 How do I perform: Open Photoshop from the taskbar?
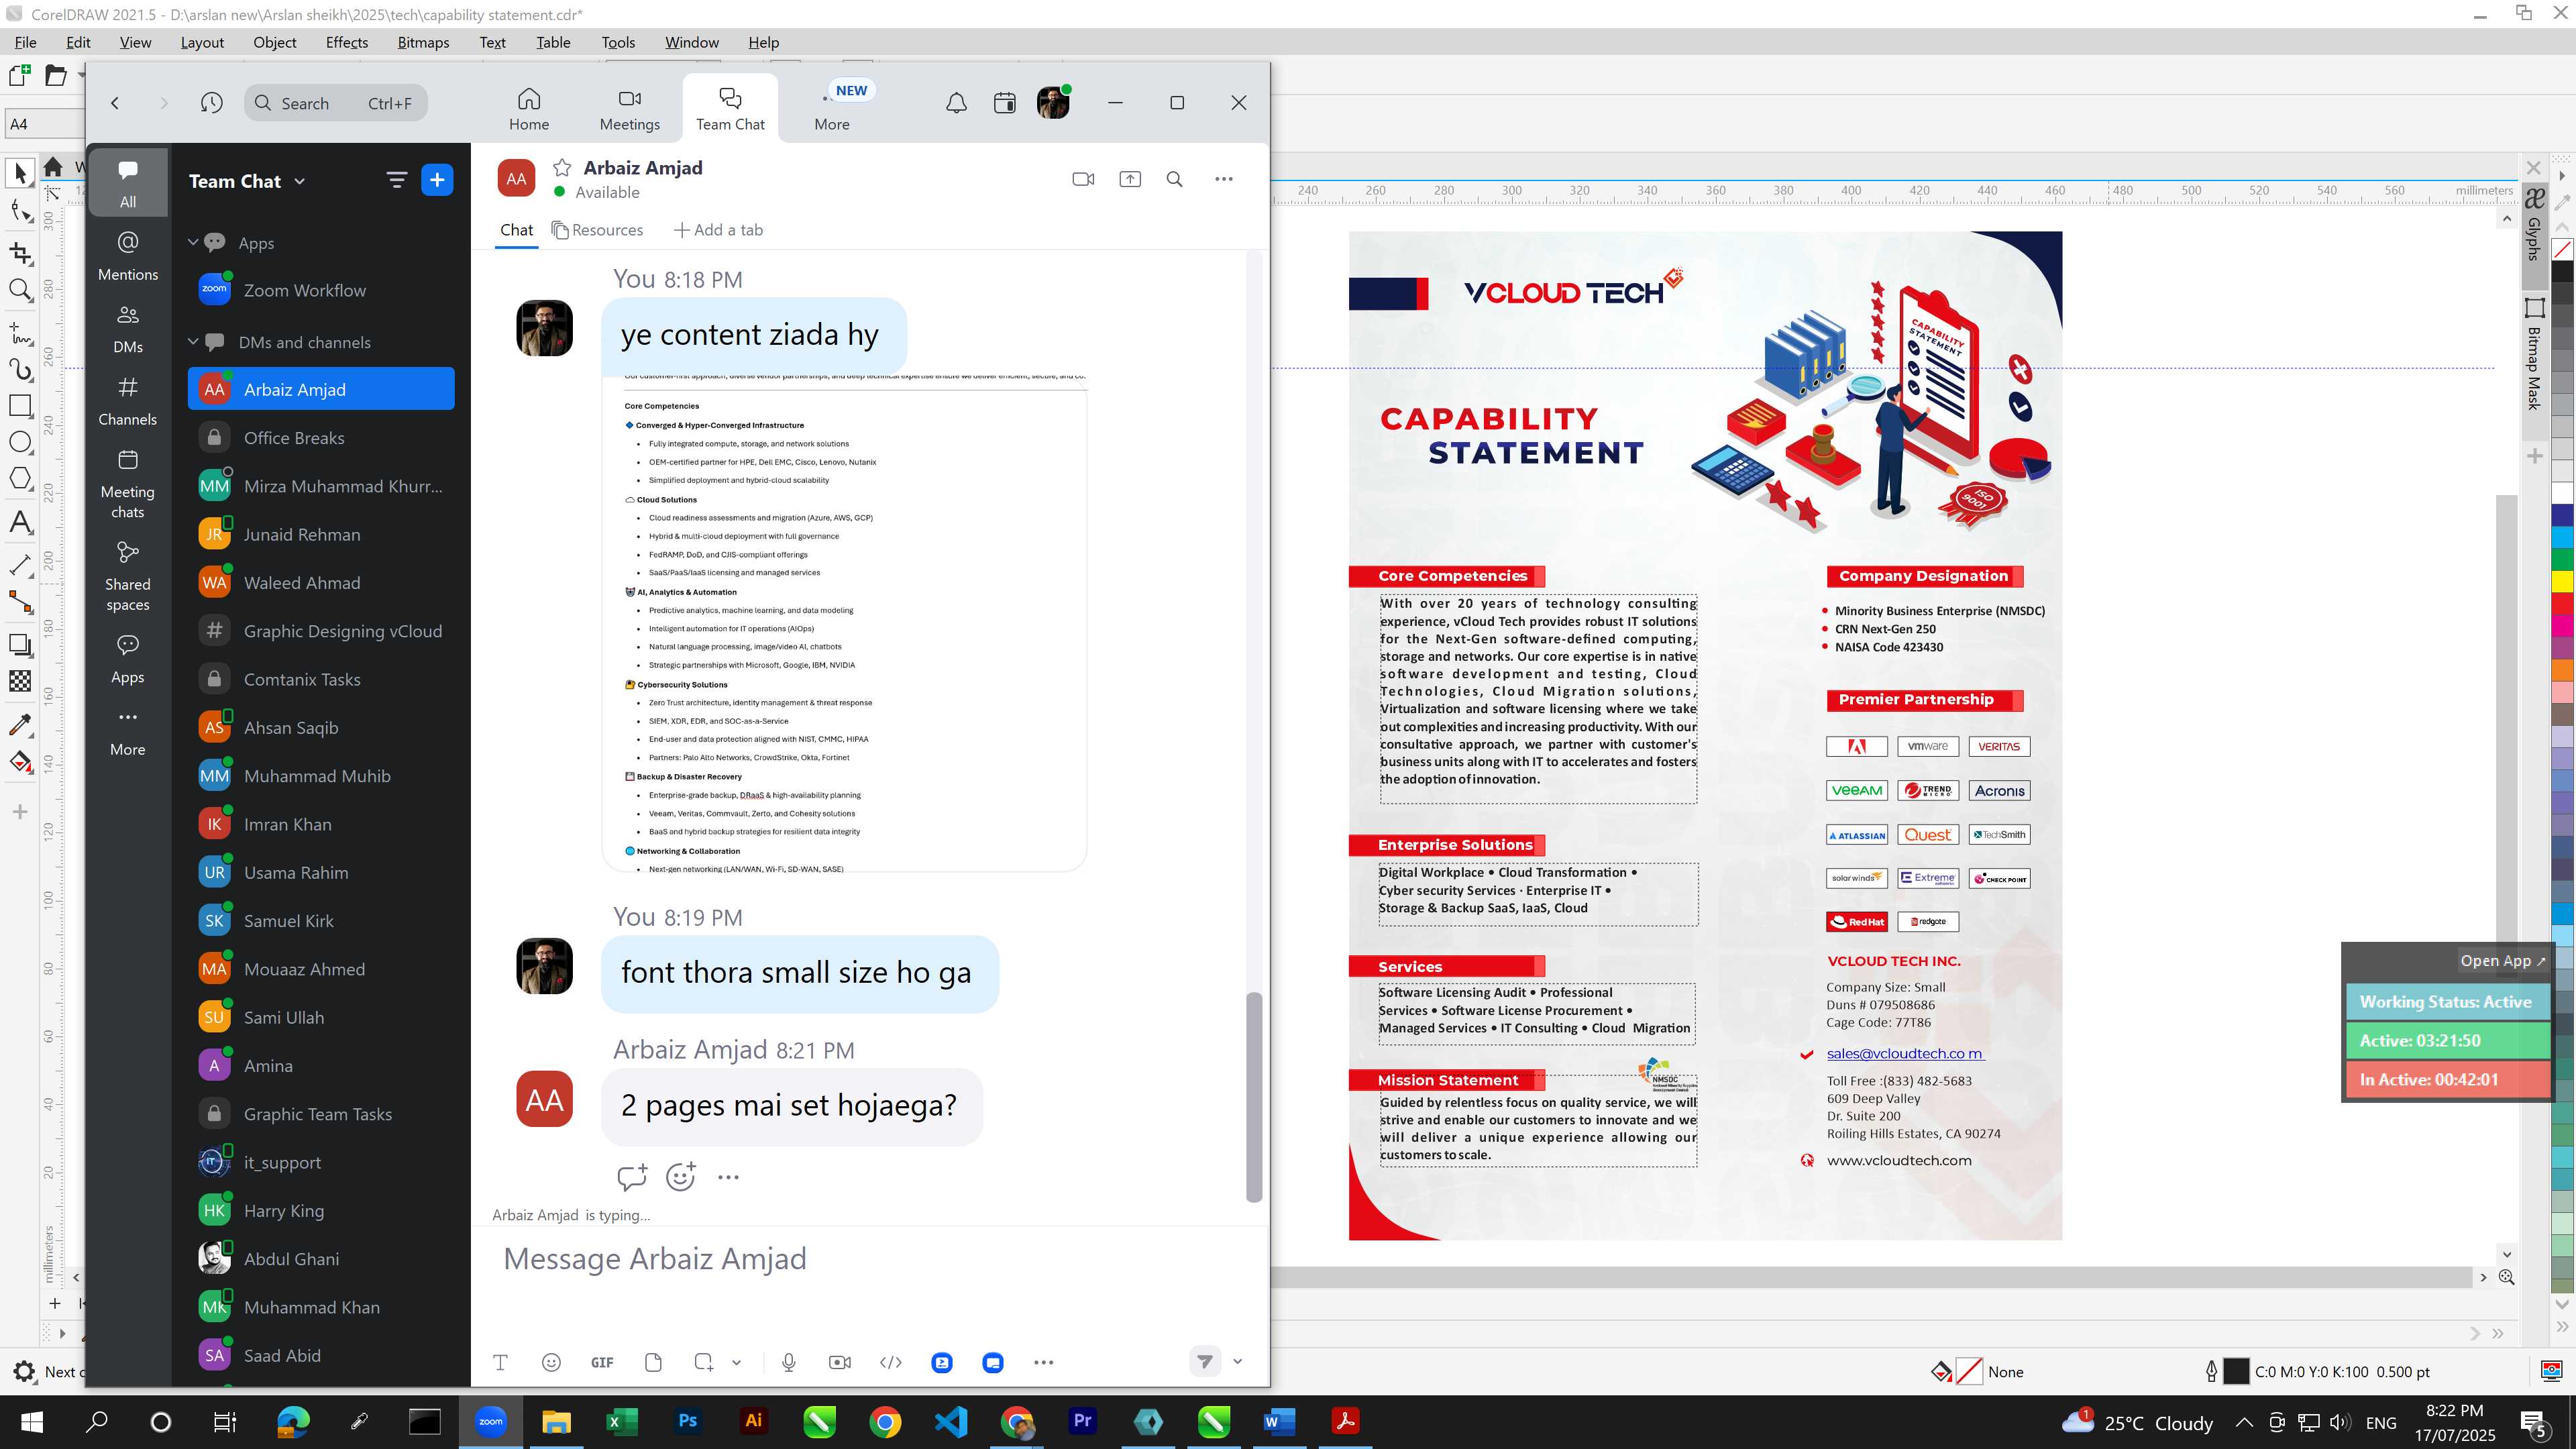coord(687,1421)
